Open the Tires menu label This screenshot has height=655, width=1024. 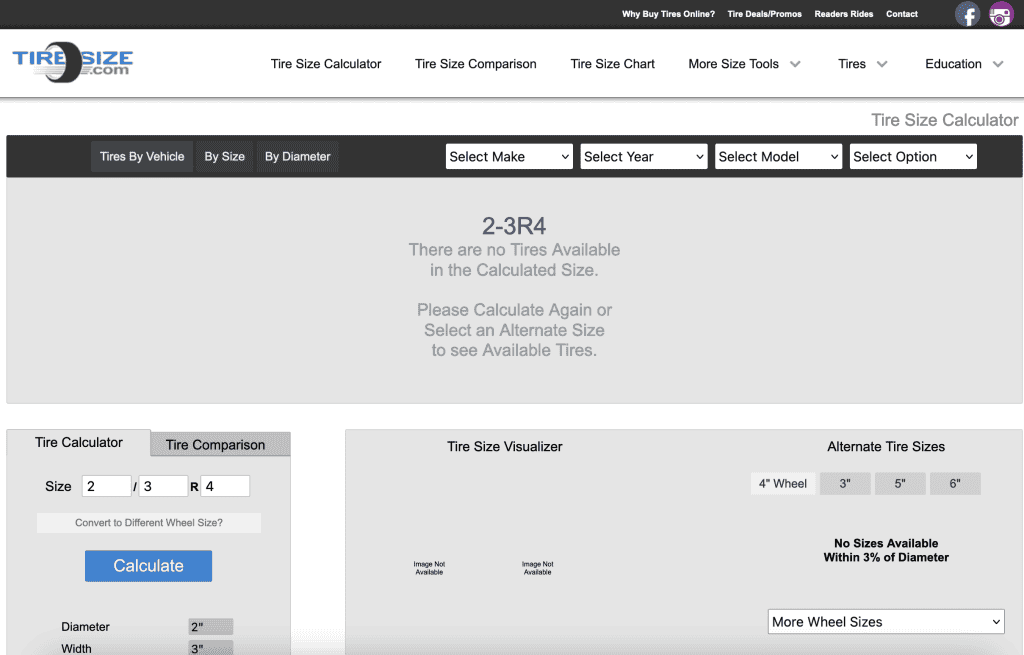point(852,64)
